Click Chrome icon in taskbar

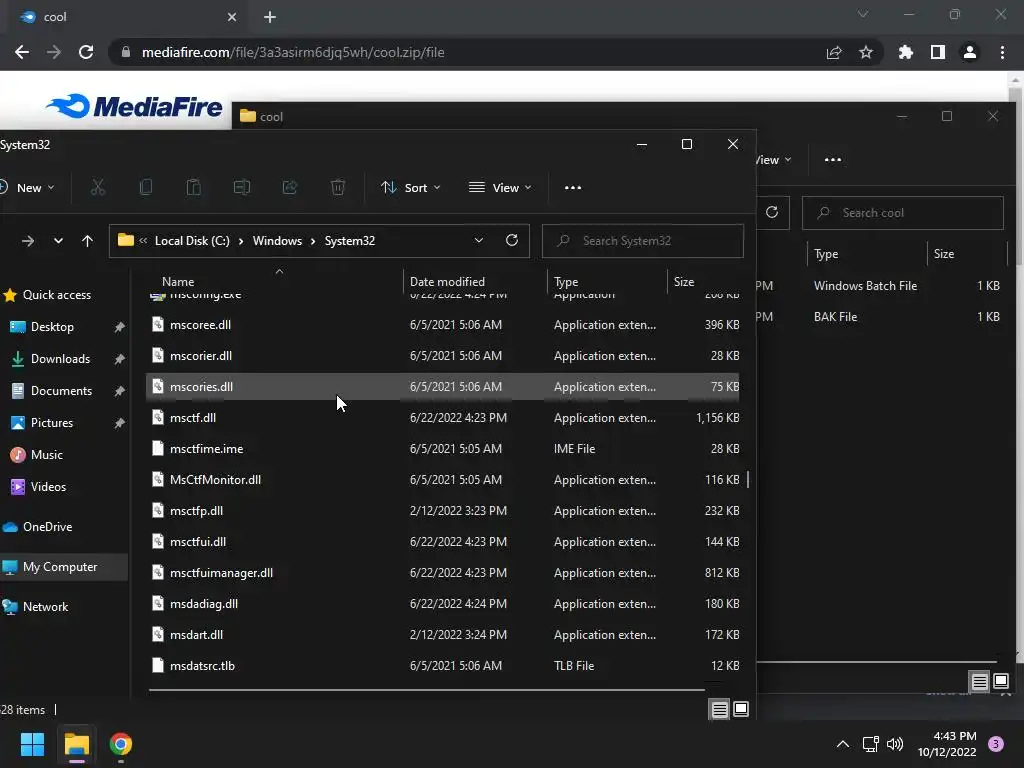click(121, 744)
